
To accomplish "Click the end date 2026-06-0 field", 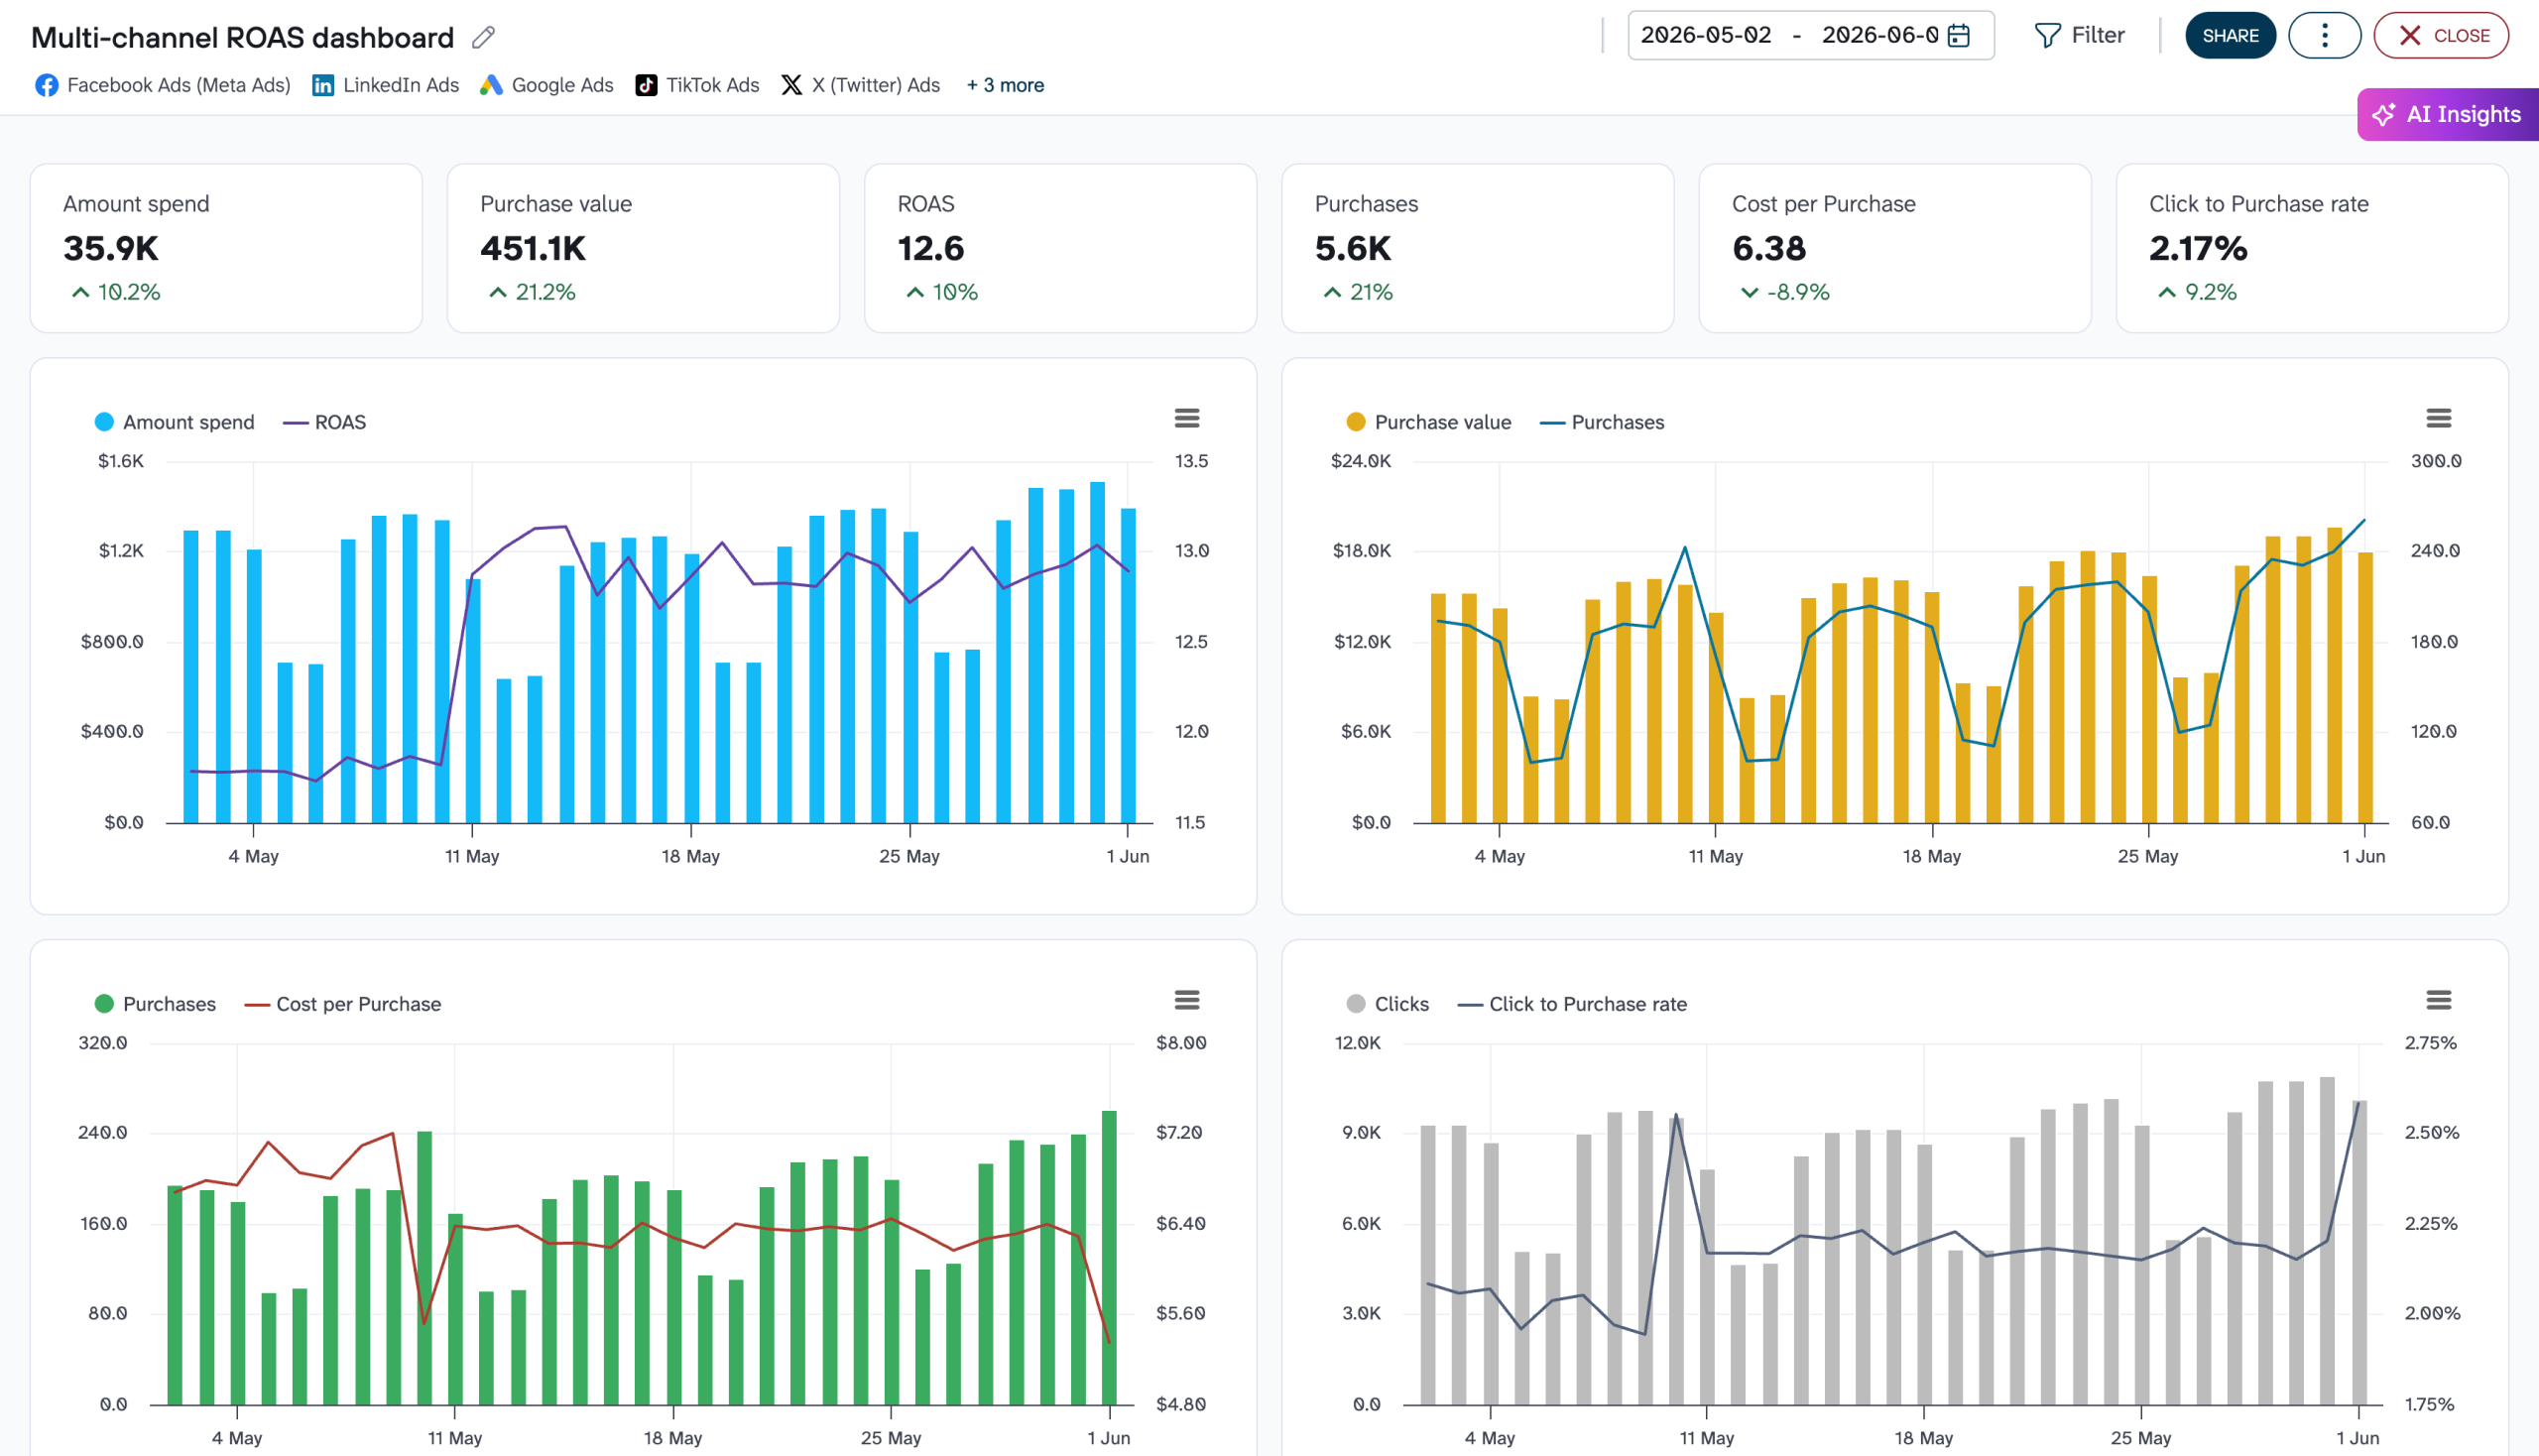I will click(x=1880, y=36).
